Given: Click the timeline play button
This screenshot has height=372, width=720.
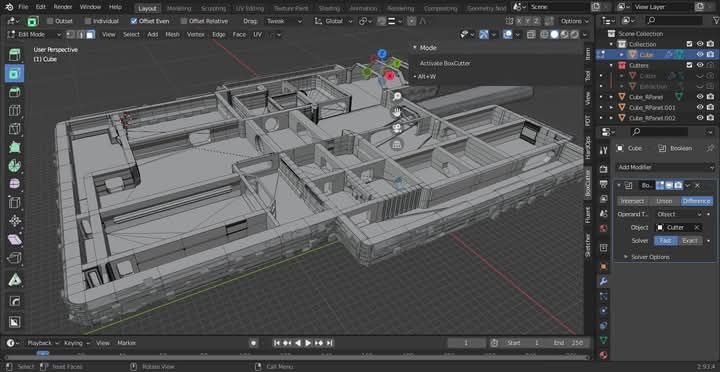Looking at the screenshot, I should click(x=308, y=343).
